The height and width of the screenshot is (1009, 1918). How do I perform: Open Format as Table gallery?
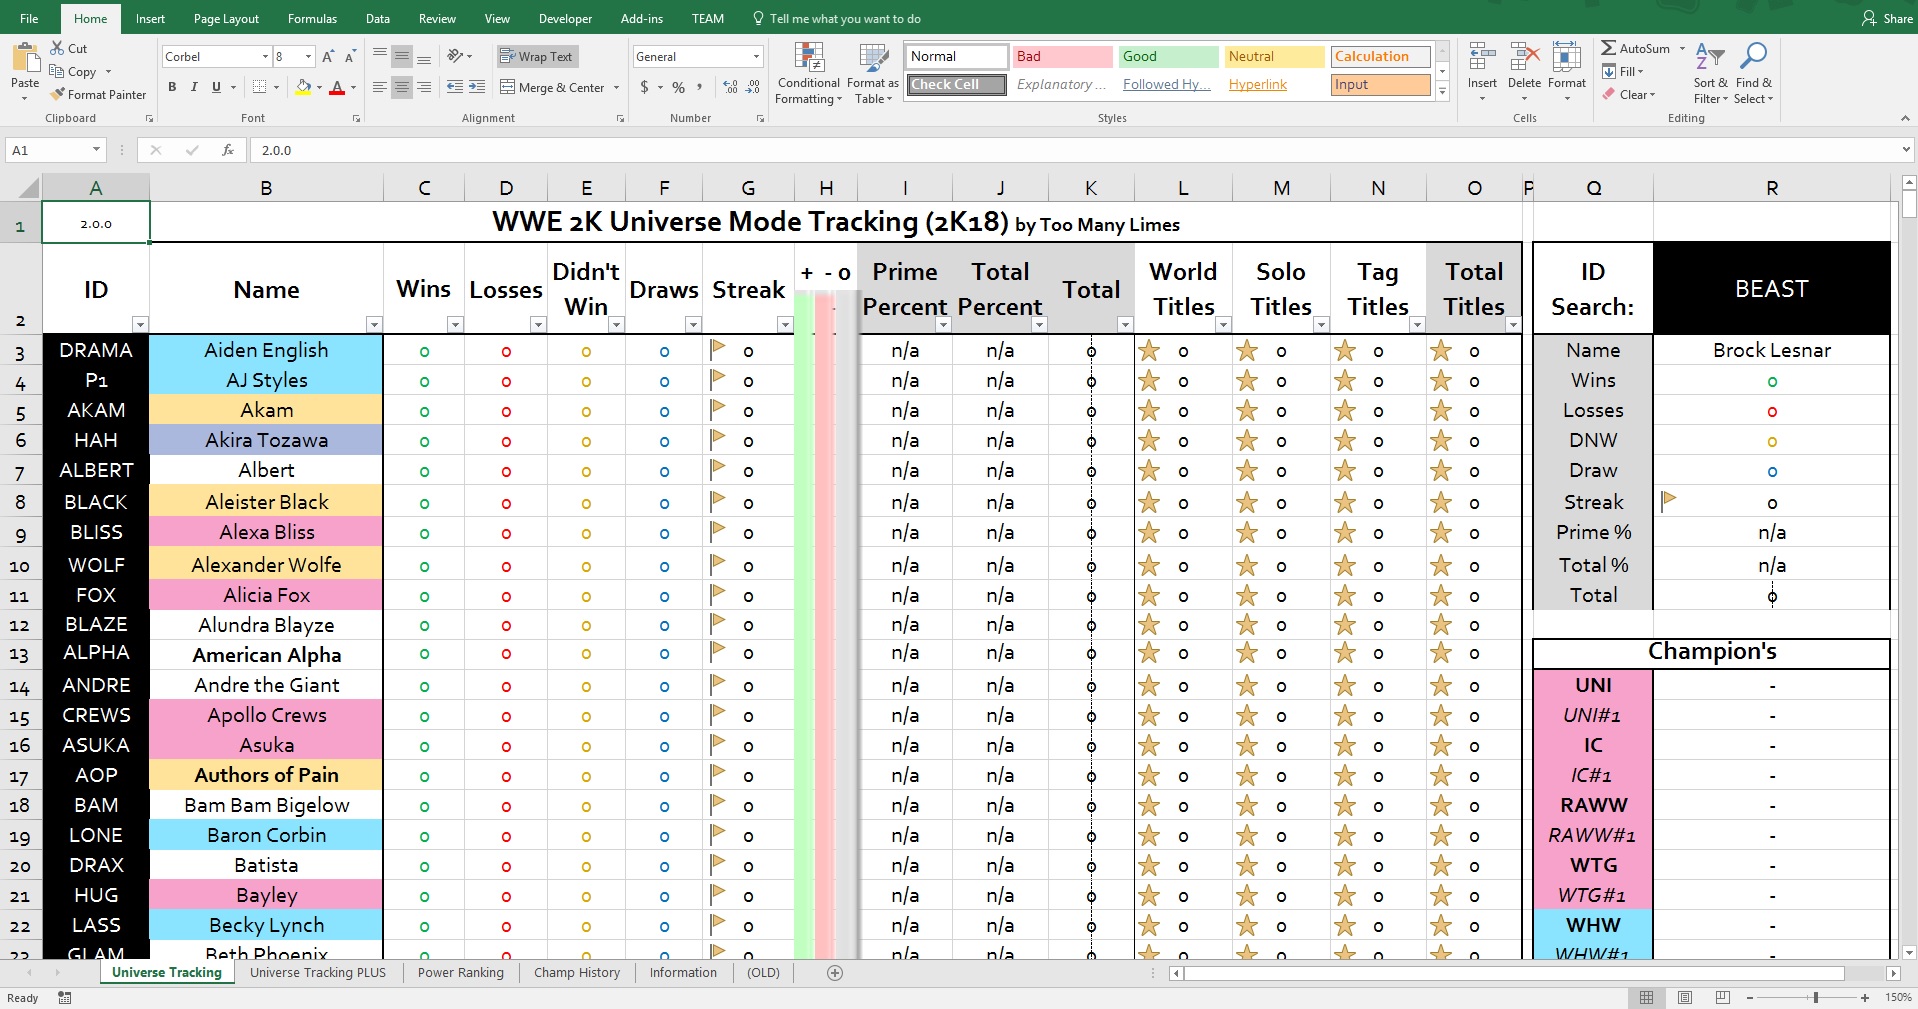click(x=873, y=73)
